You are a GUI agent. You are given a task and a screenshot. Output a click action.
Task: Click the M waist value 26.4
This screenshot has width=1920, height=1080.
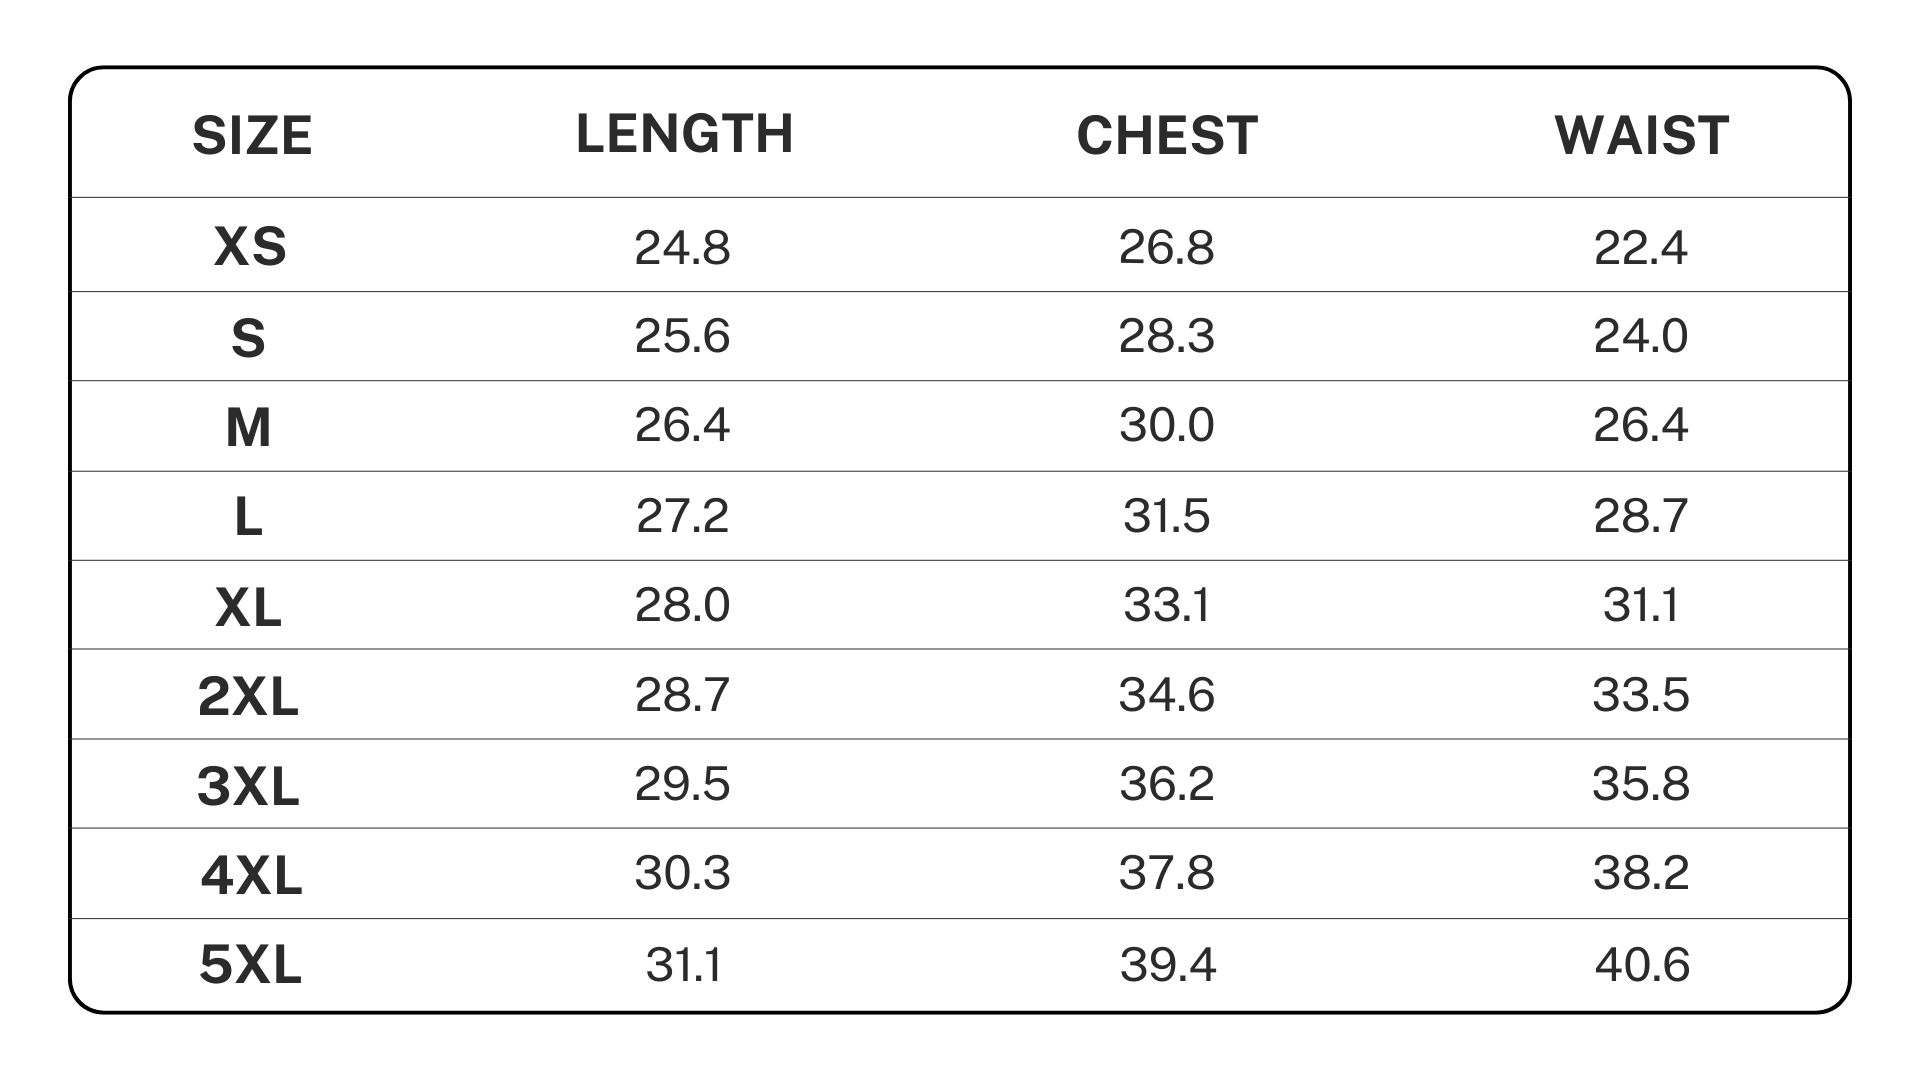(1640, 425)
